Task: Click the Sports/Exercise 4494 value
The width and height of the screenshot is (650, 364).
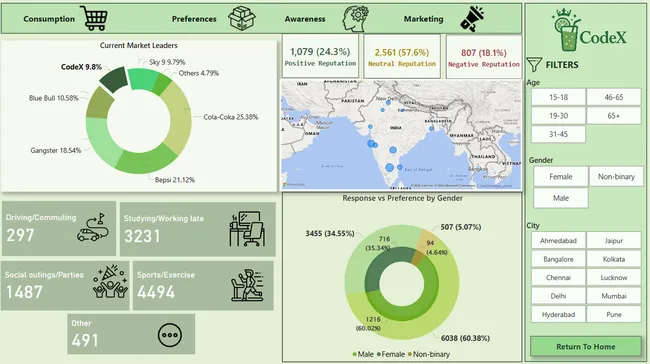Action: click(x=156, y=292)
